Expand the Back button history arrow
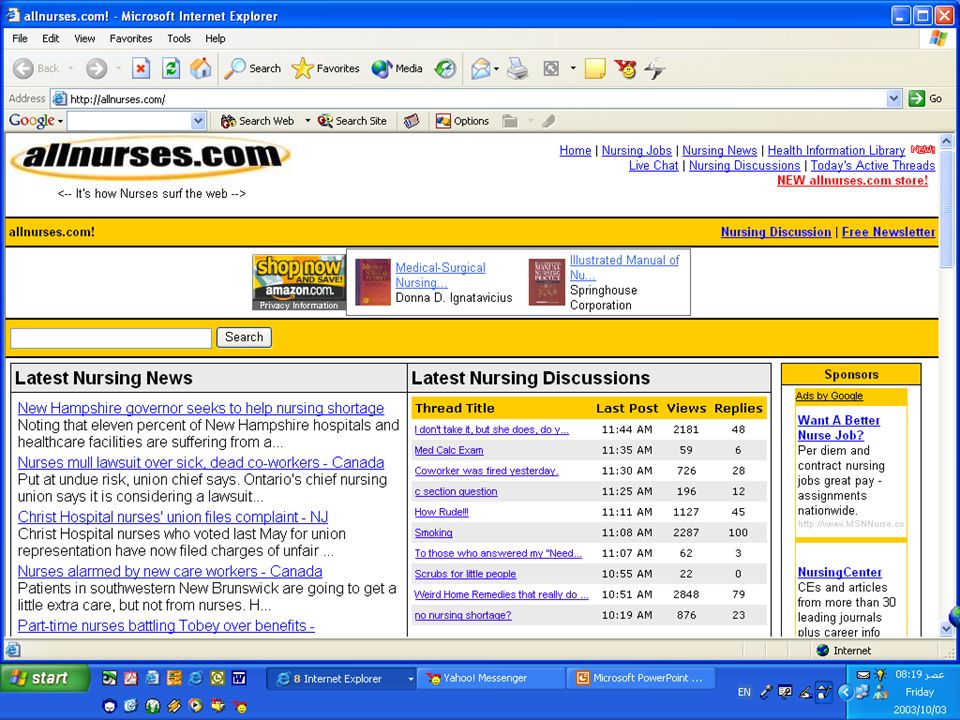The width and height of the screenshot is (960, 720). point(70,69)
